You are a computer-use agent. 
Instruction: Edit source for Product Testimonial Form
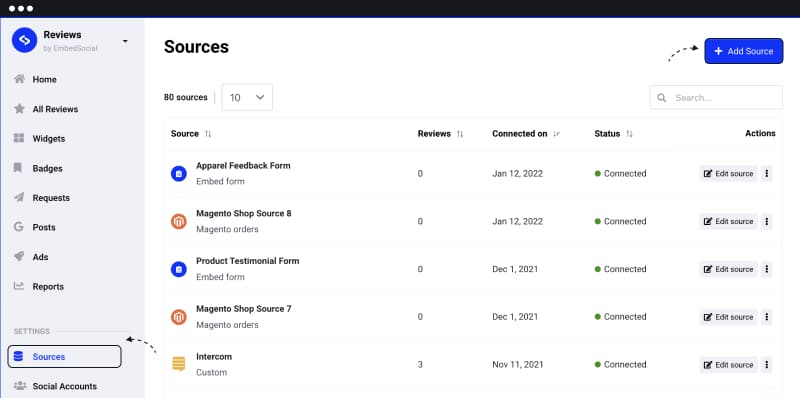[728, 269]
